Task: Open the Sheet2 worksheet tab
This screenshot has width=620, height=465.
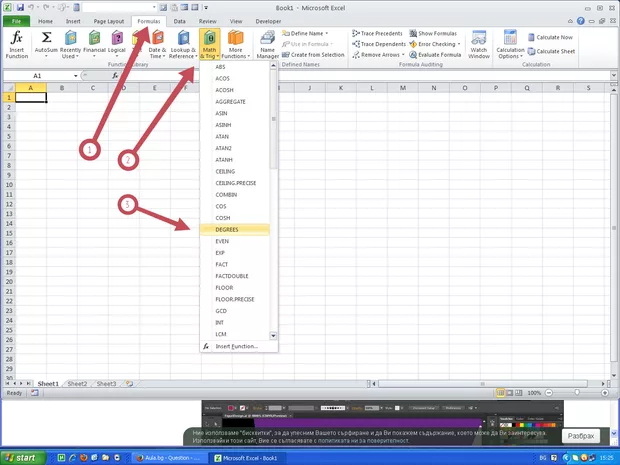Action: tap(77, 383)
